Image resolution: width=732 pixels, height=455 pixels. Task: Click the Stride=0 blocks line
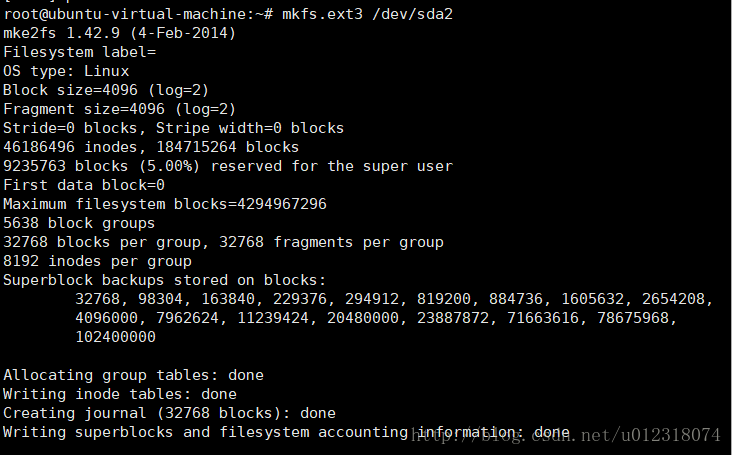pyautogui.click(x=173, y=128)
